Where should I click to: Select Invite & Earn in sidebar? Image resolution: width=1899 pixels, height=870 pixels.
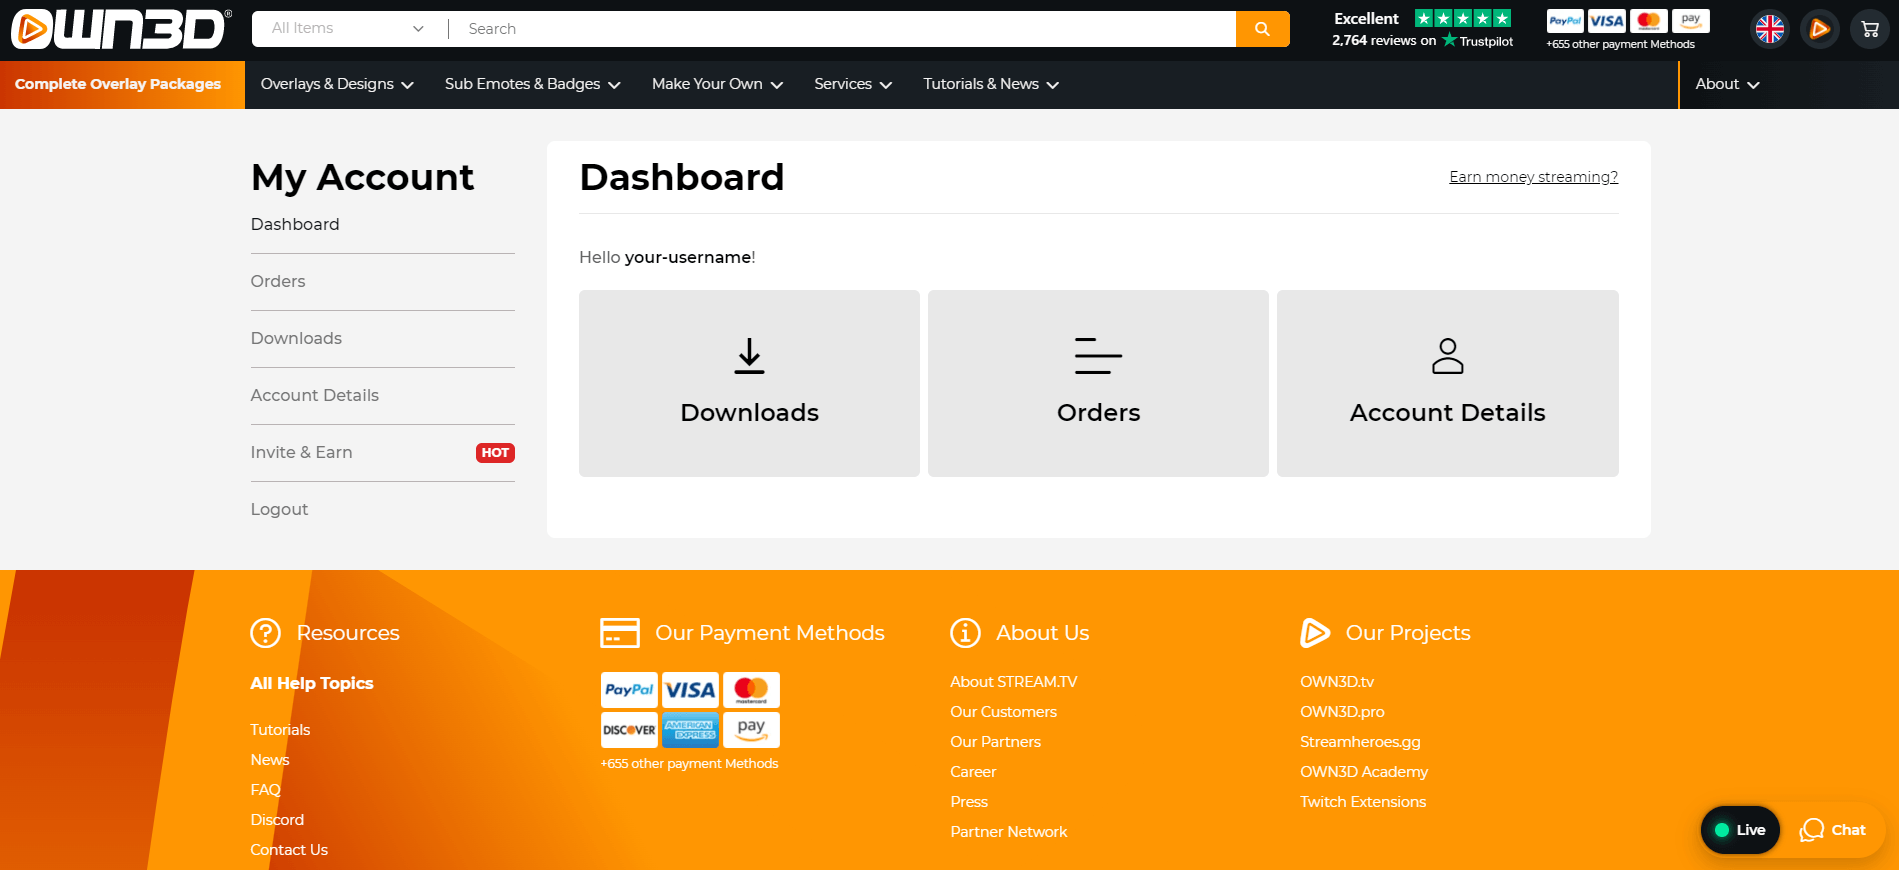coord(302,452)
